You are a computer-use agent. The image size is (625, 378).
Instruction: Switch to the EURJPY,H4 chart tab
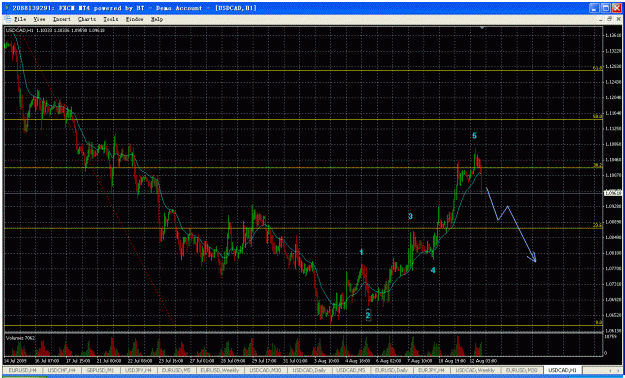coord(432,370)
